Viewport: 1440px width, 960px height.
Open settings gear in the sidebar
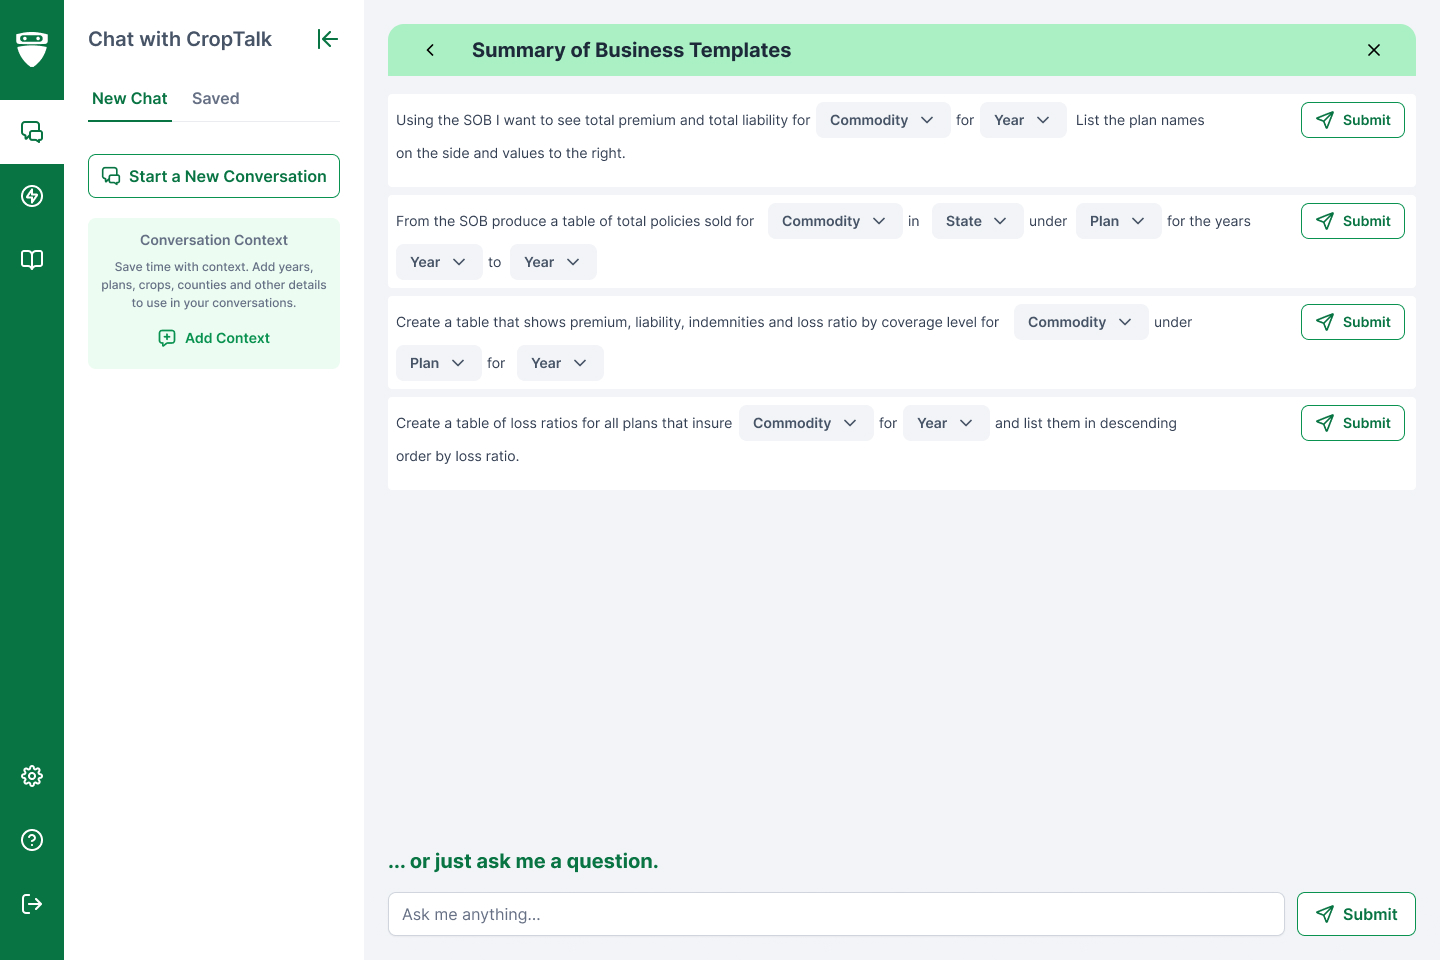pos(32,776)
